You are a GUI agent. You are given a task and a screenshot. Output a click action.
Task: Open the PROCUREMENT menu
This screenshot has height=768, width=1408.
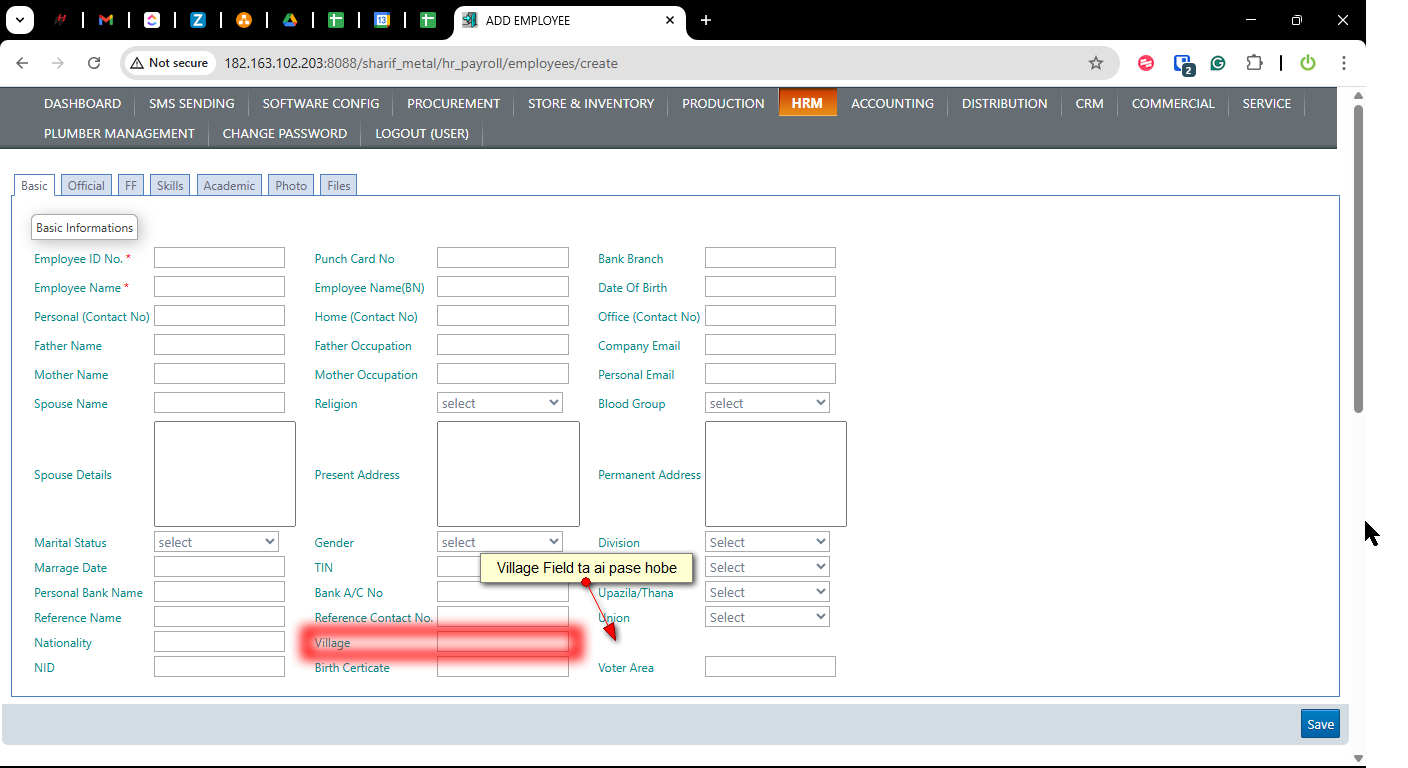point(454,103)
